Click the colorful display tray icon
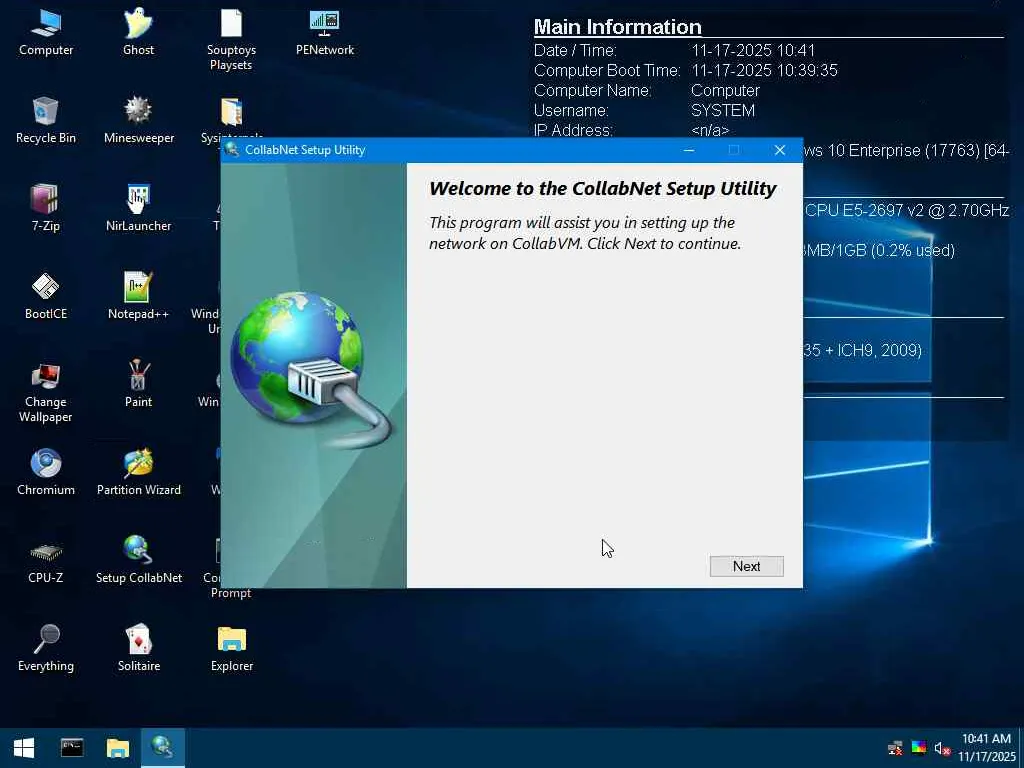 (x=919, y=748)
